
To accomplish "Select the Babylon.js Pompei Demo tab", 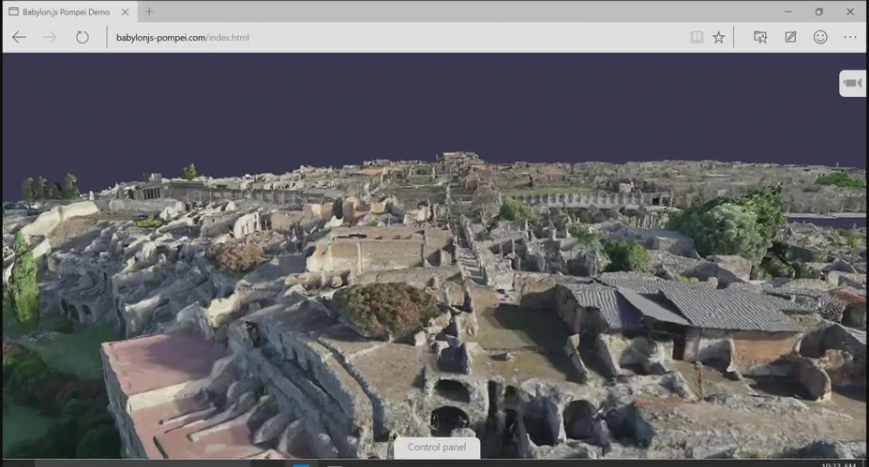I will [x=60, y=11].
